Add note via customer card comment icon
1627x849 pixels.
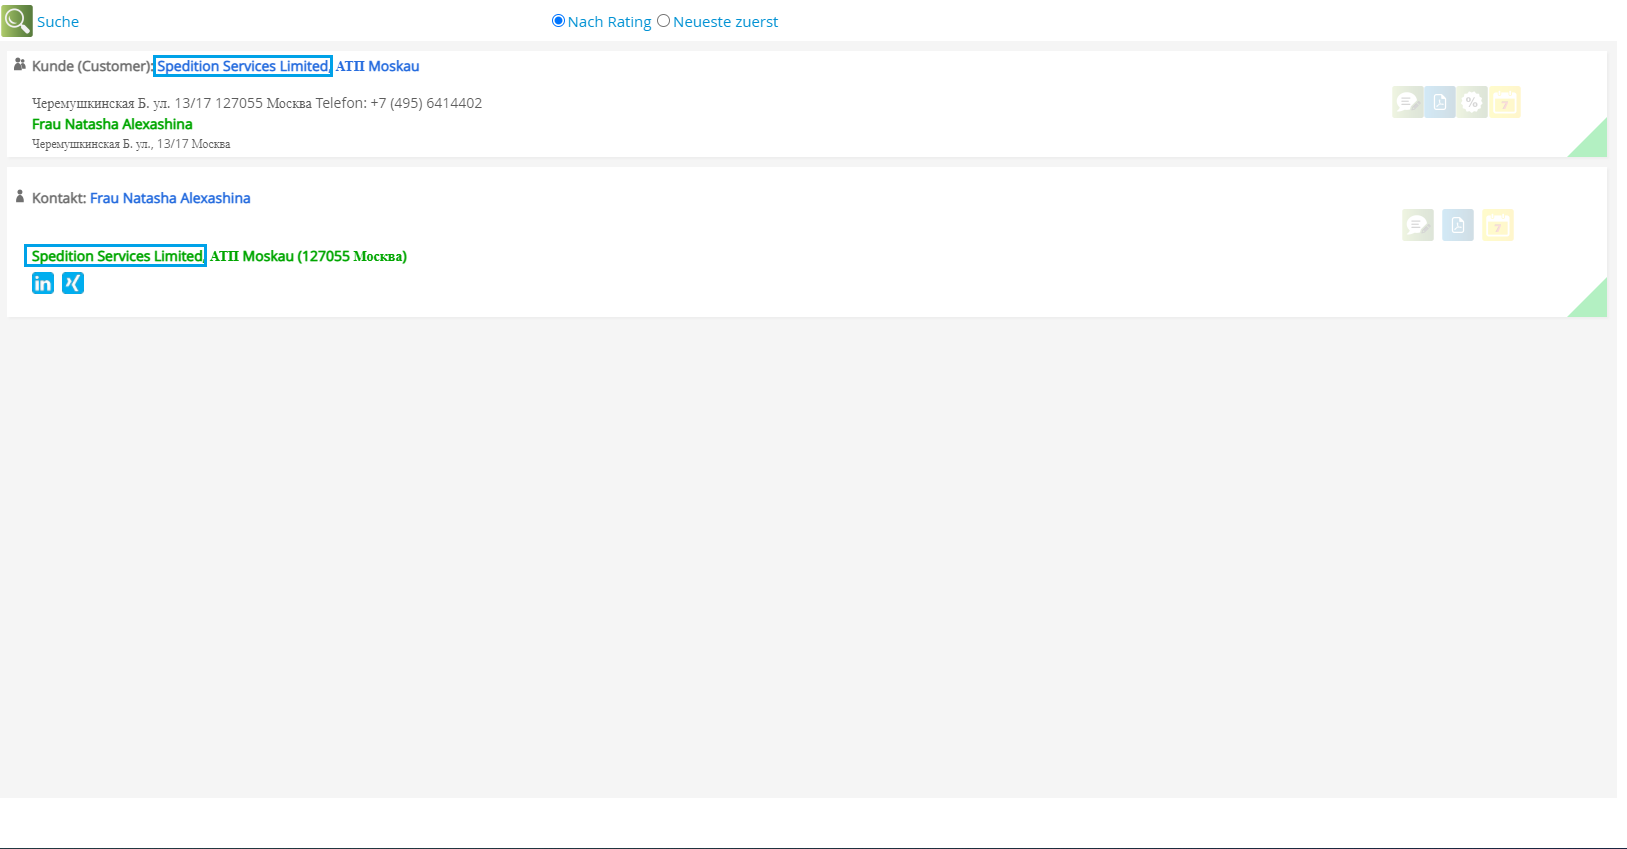1407,102
